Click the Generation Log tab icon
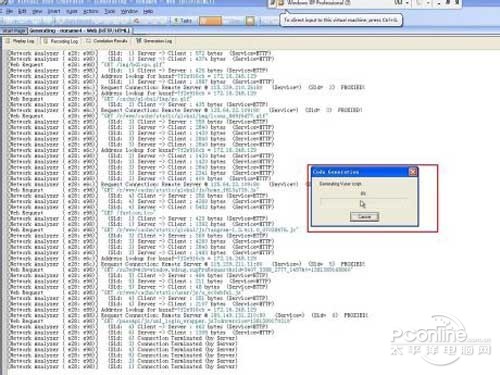 click(x=139, y=41)
